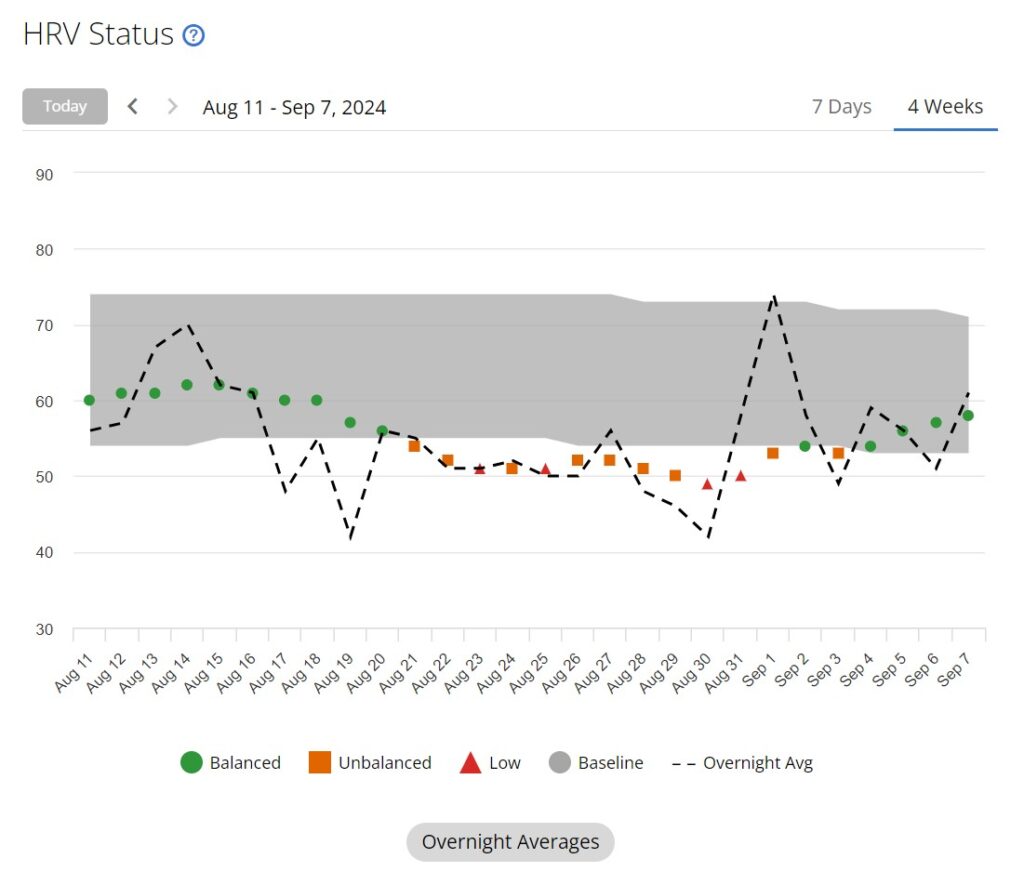
Task: Select the 4 Weeks tab
Action: pyautogui.click(x=945, y=107)
